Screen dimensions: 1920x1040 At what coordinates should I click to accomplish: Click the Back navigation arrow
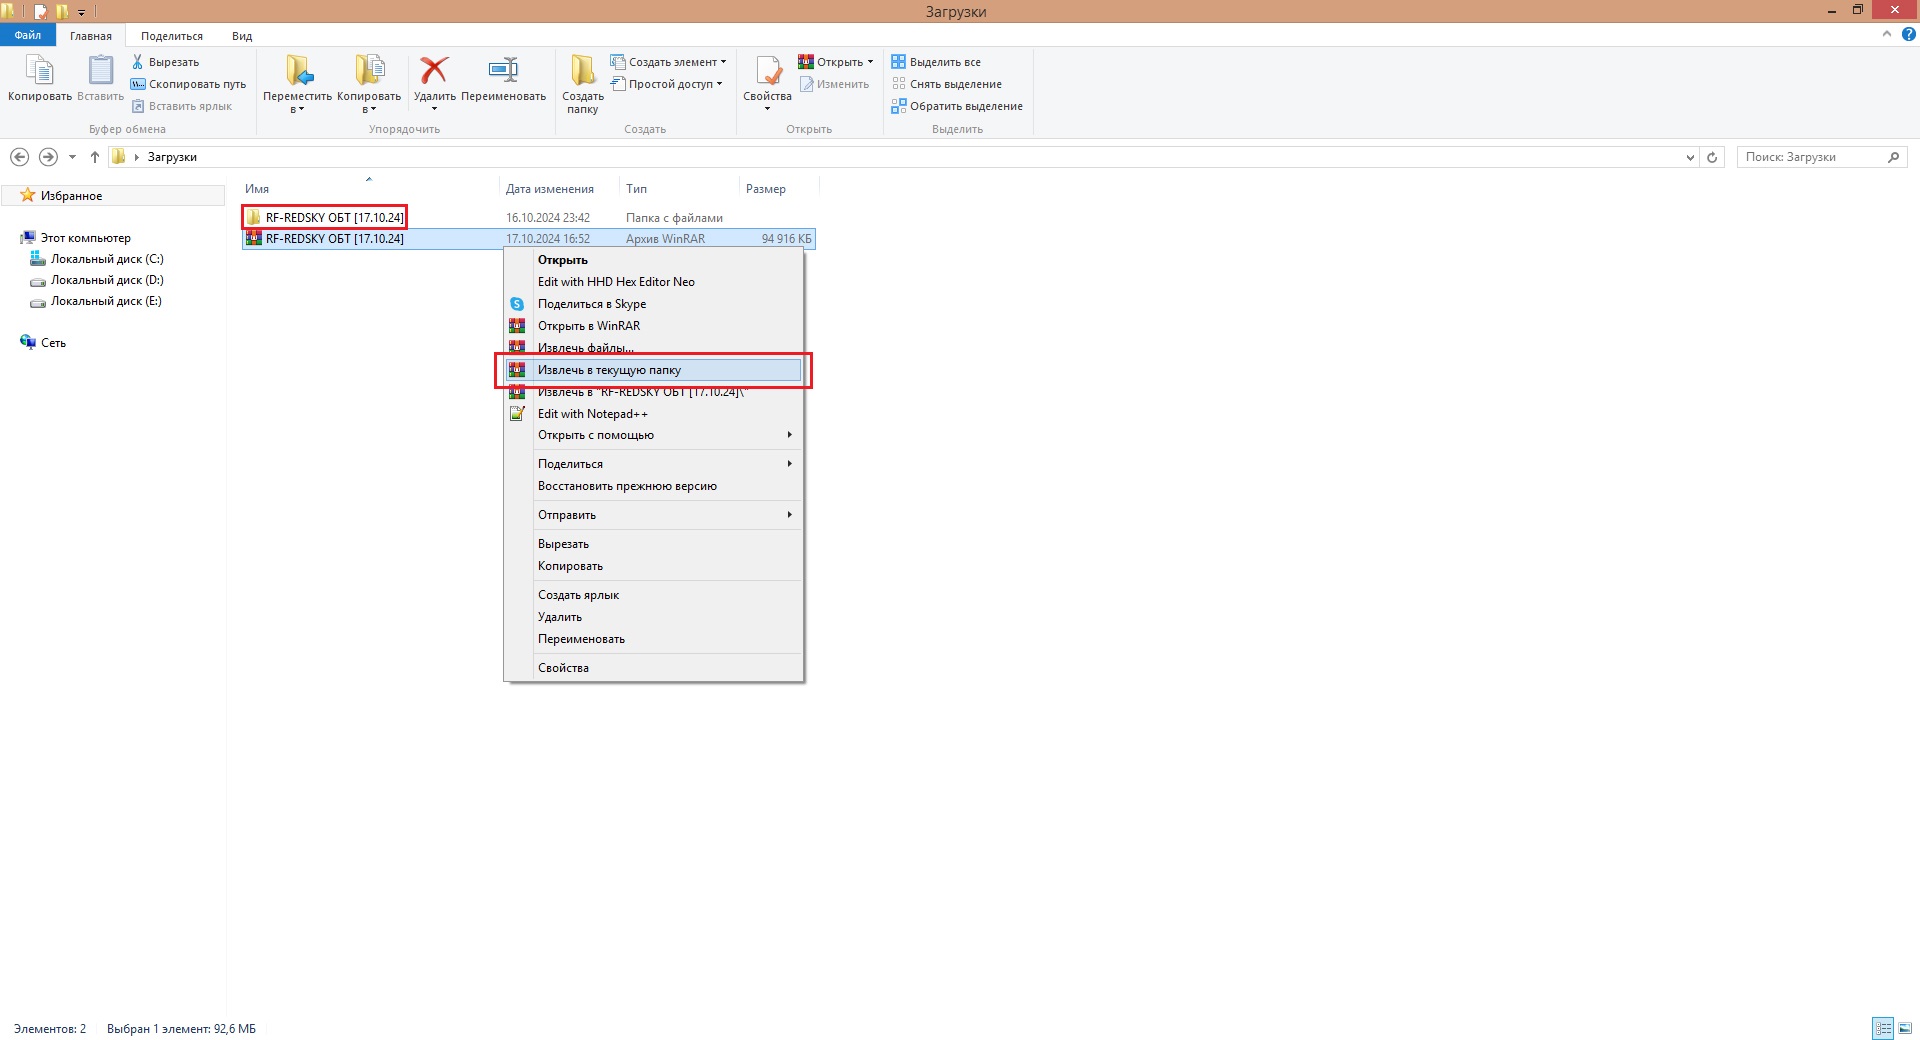[x=19, y=157]
